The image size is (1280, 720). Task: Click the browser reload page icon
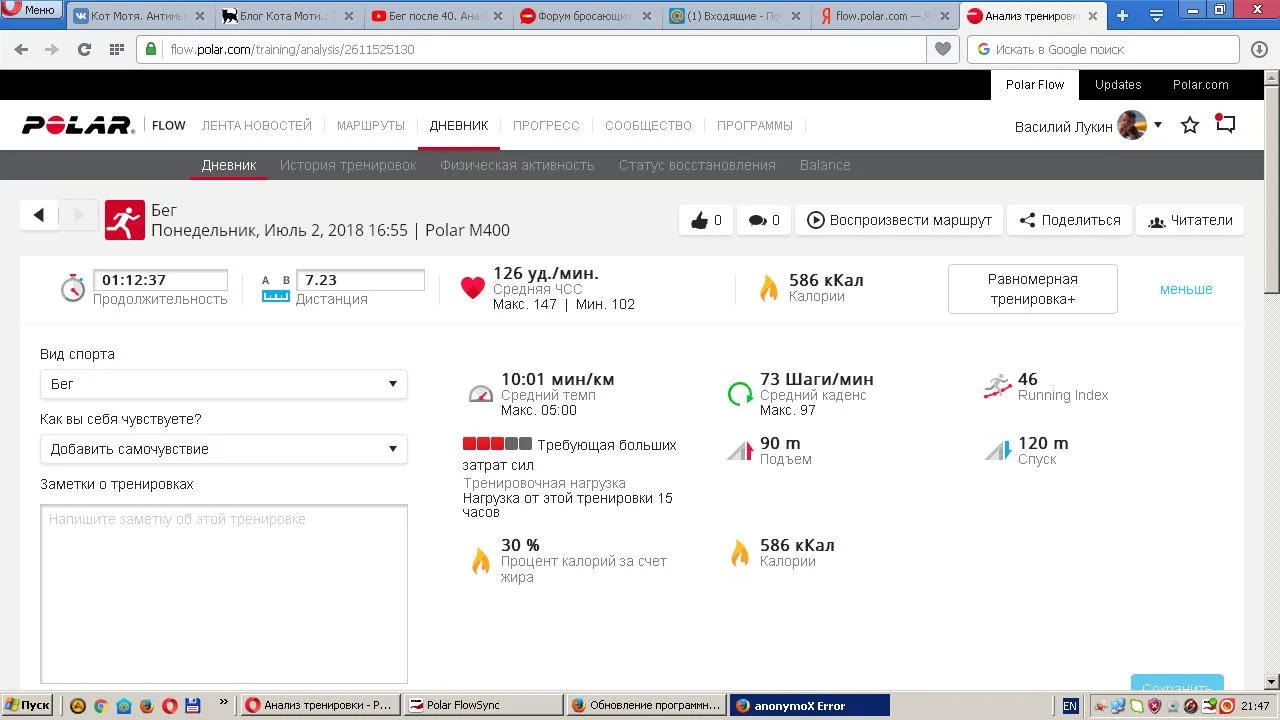point(84,49)
